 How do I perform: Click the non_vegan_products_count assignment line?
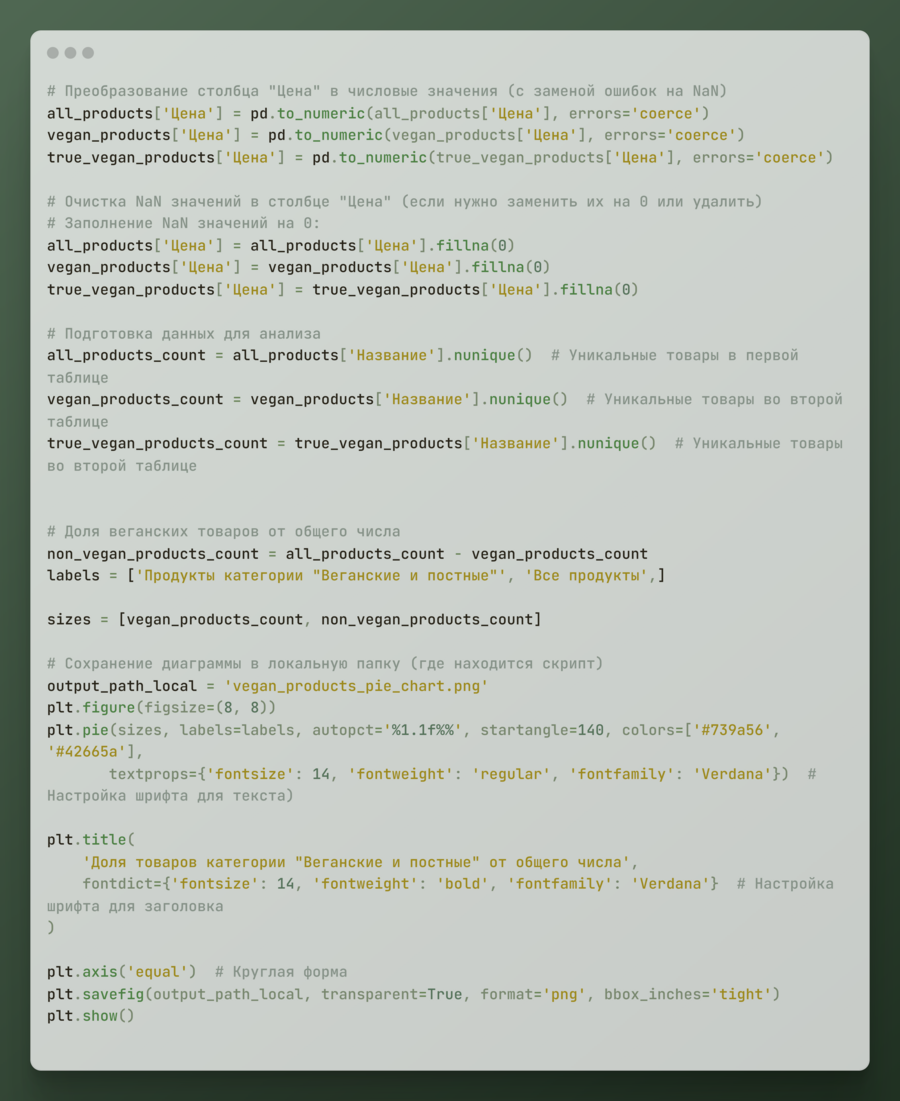[348, 554]
